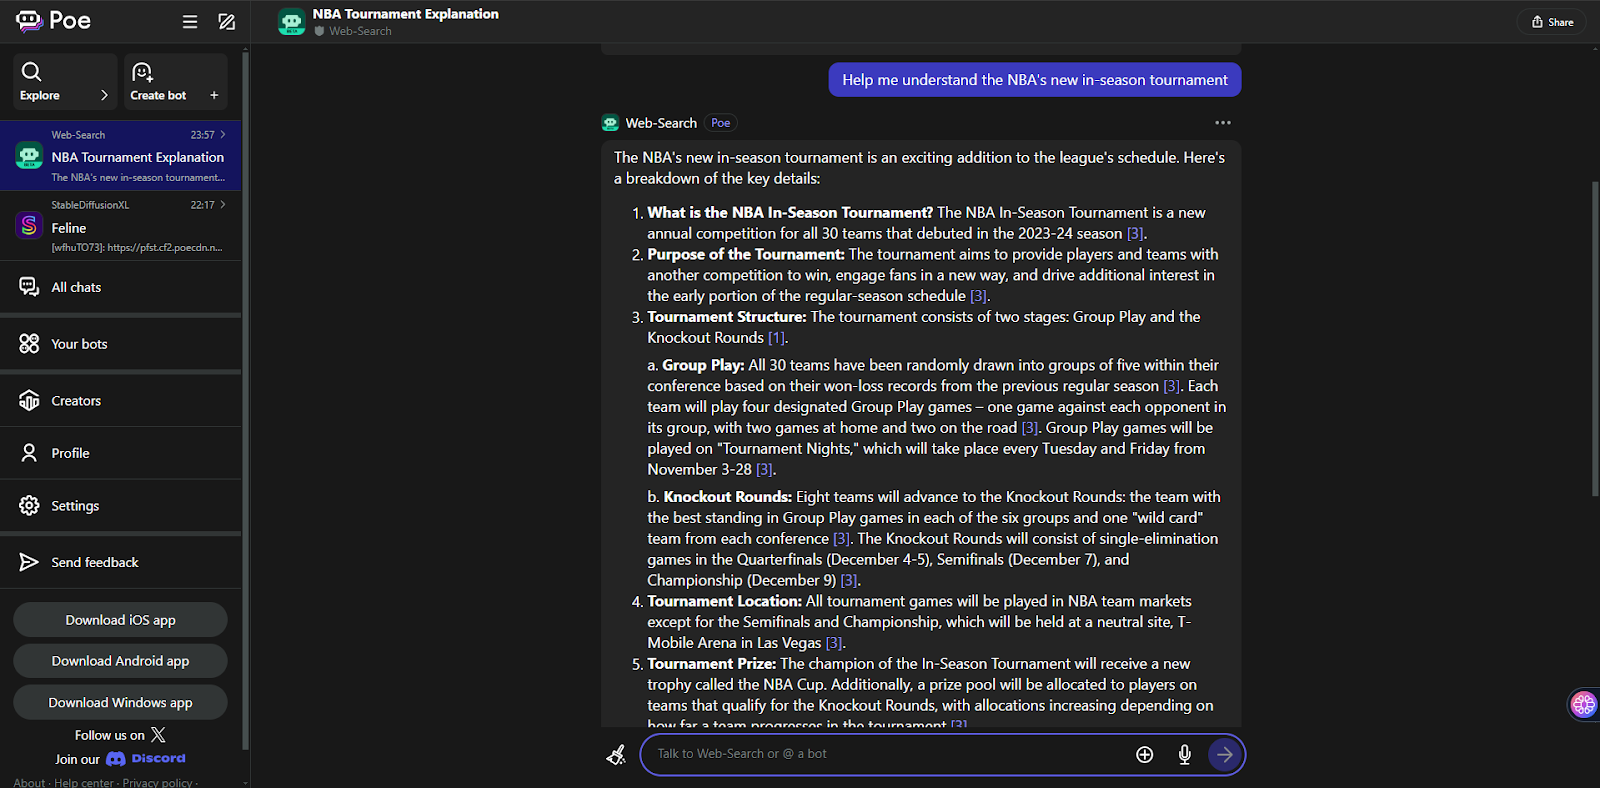
Task: Click the floating purple assistant icon on the right edge
Action: [1584, 705]
